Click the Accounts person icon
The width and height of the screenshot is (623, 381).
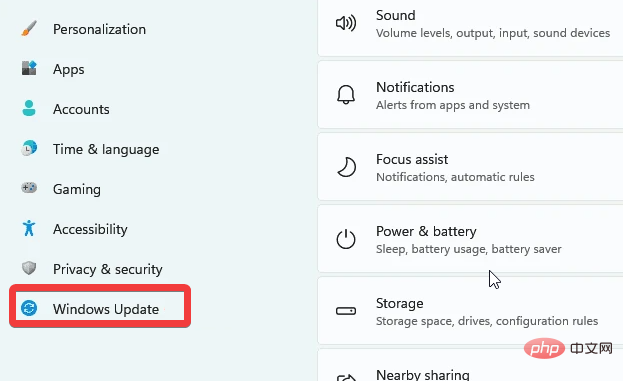(29, 108)
